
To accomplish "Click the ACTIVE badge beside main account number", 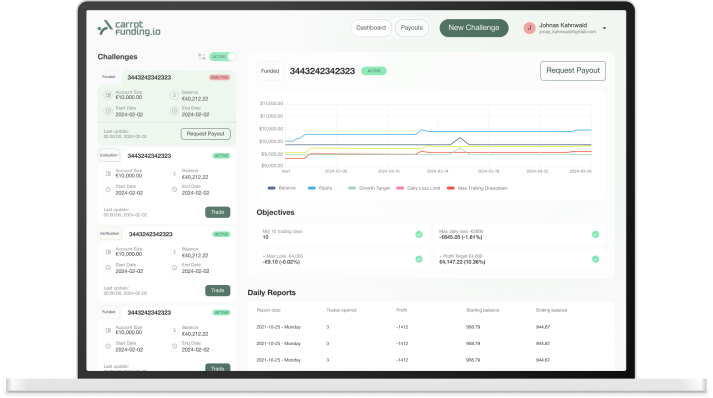I will [374, 71].
